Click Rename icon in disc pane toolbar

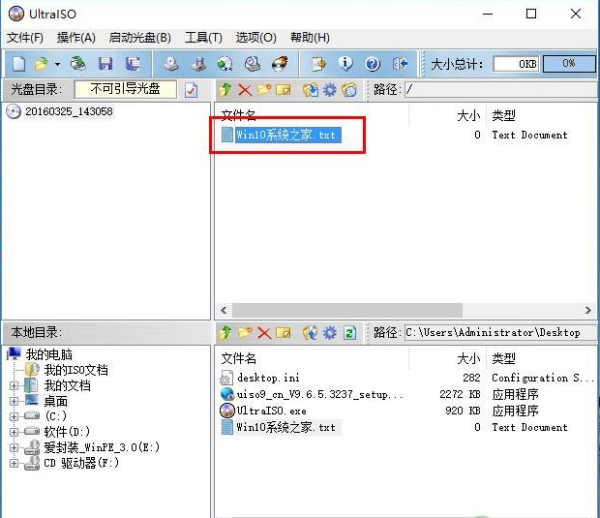coord(283,90)
